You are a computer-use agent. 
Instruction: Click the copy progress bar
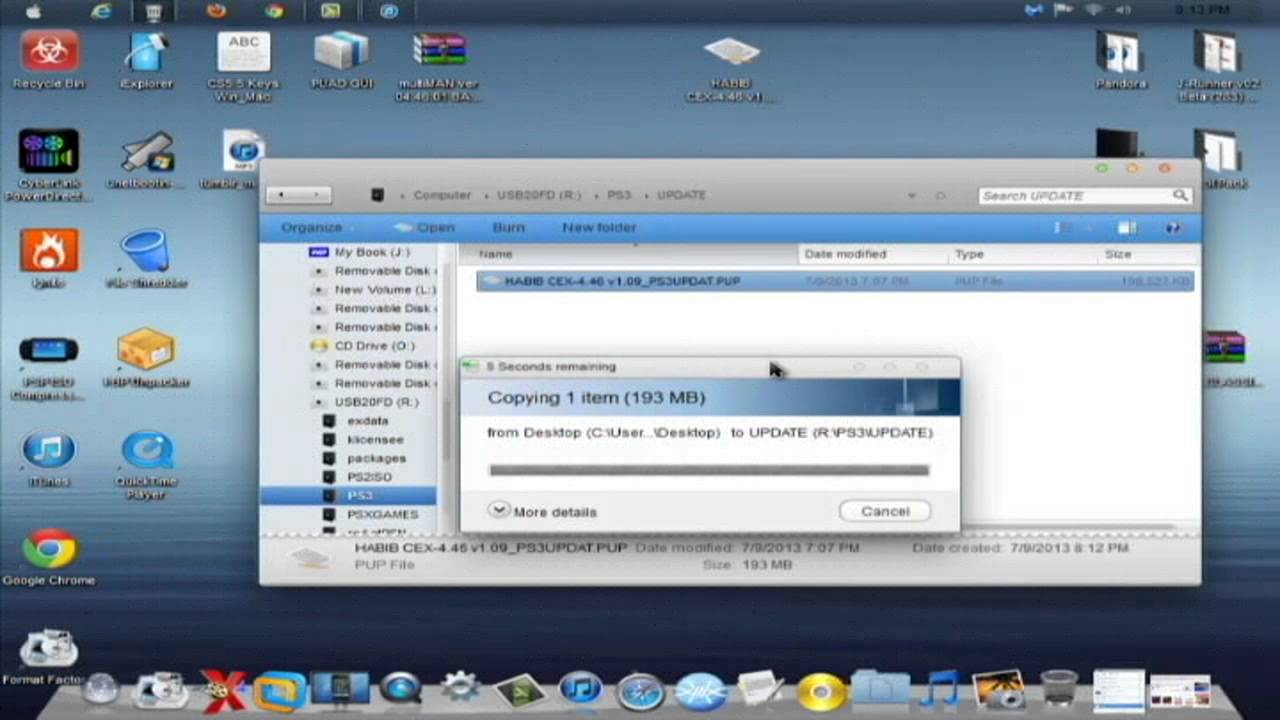pyautogui.click(x=709, y=470)
